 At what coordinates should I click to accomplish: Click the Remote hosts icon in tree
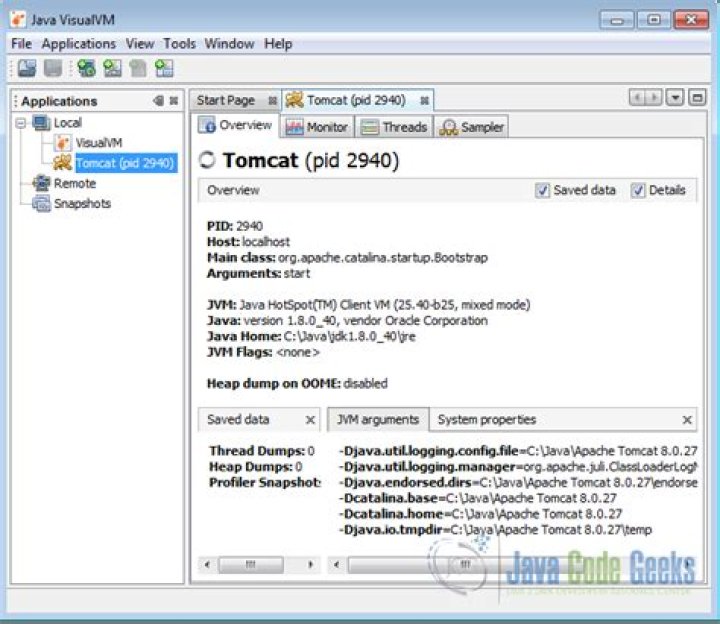42,183
